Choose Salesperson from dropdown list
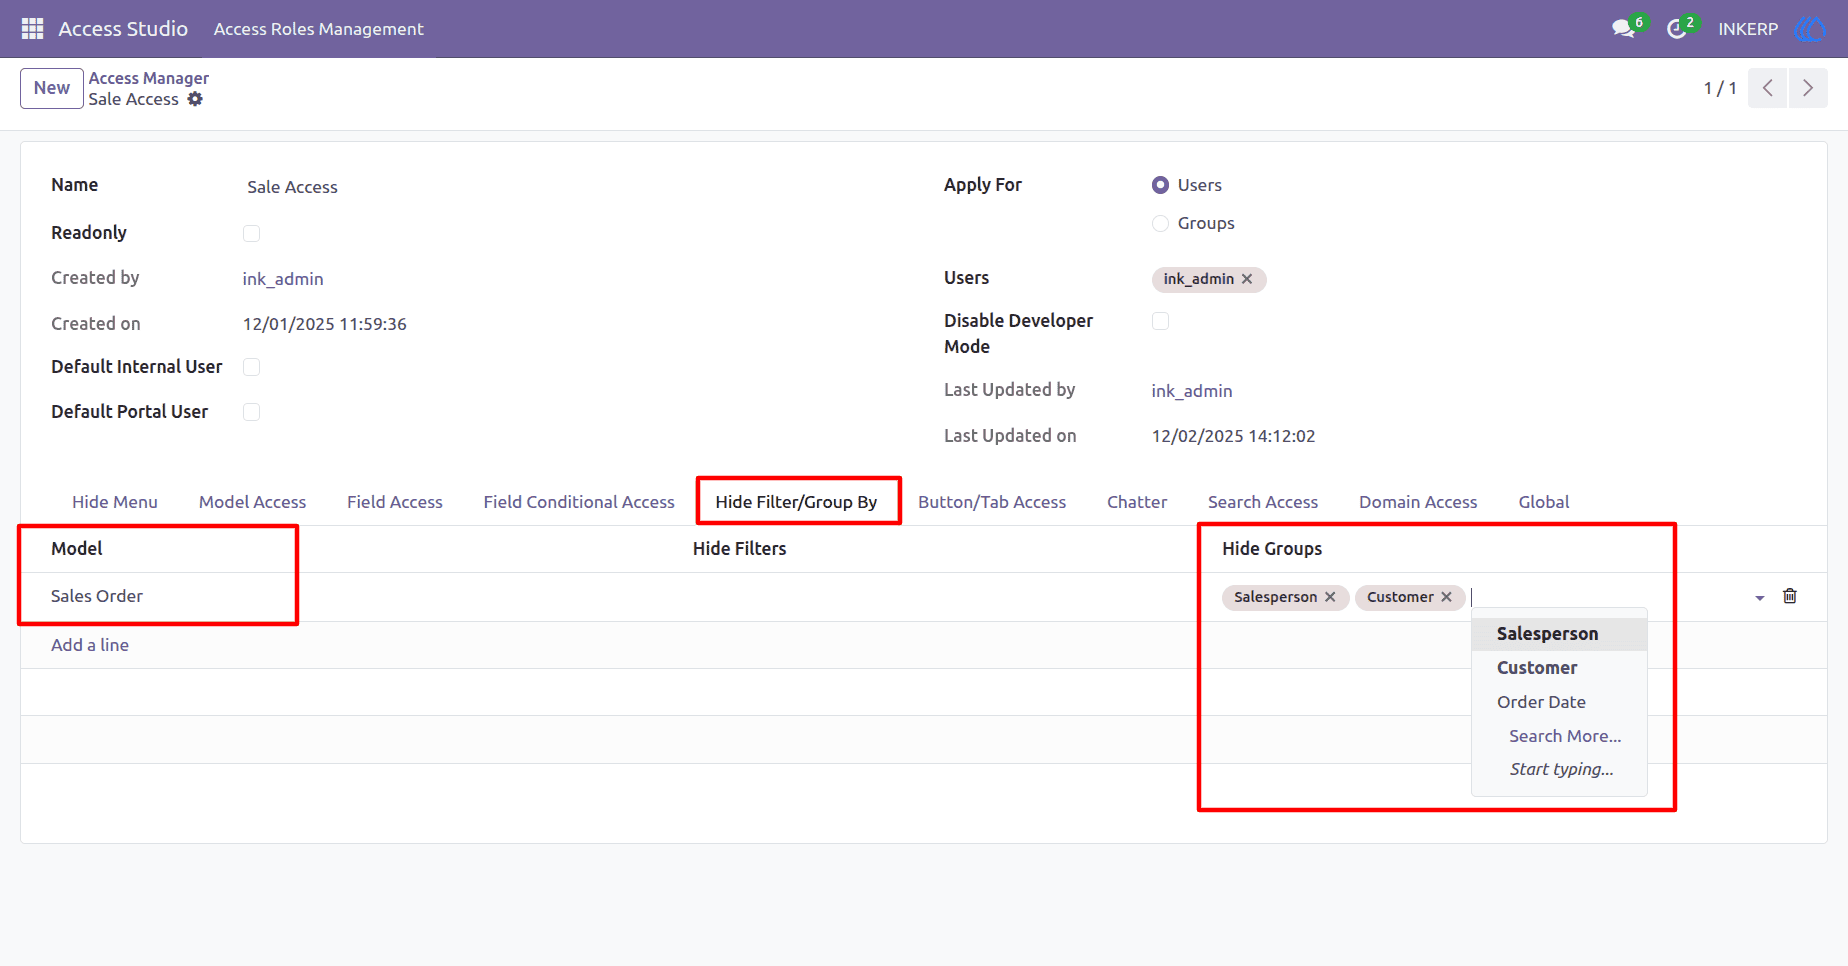Screen dimensions: 1848x966 (1559, 634)
